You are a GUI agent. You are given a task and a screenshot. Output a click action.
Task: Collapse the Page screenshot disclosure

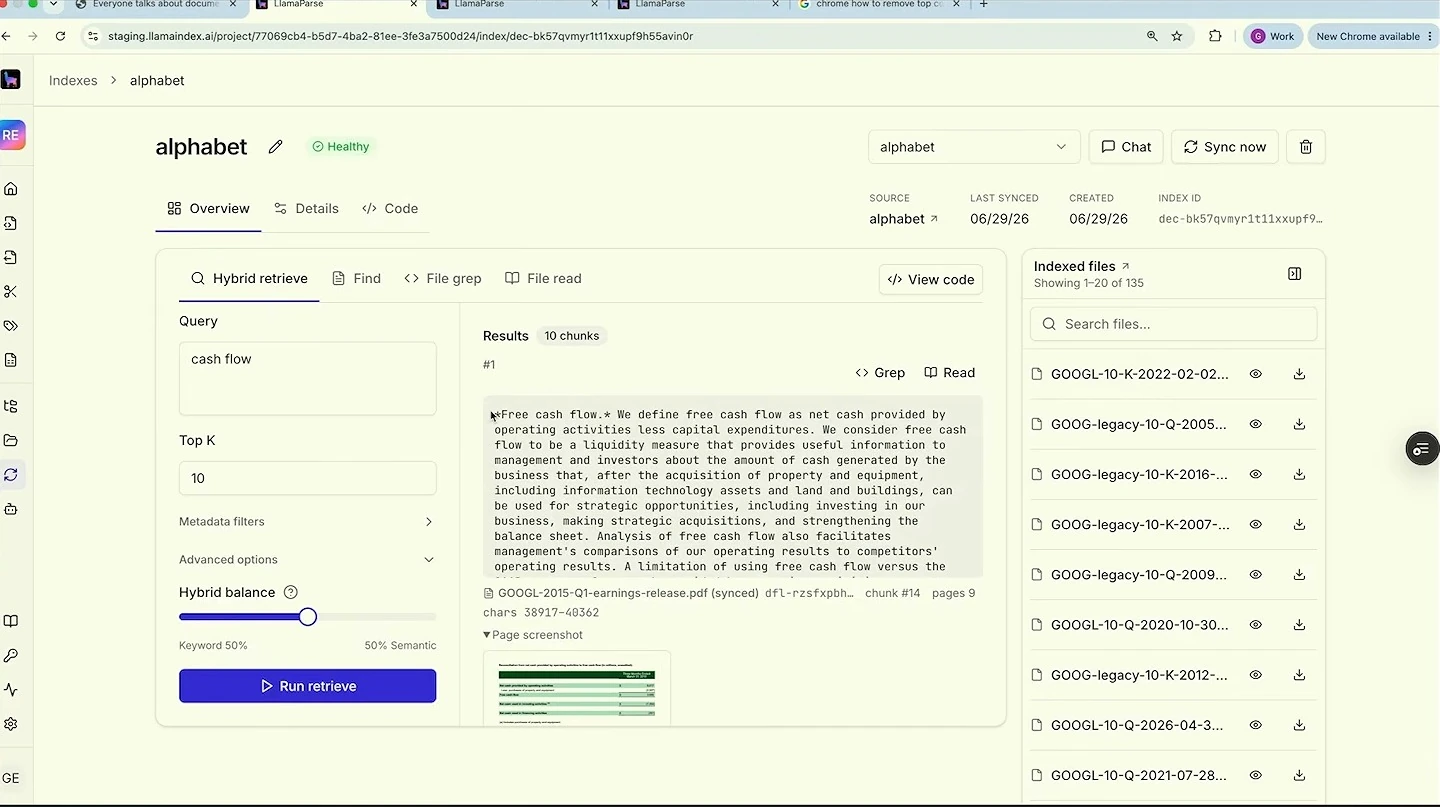(533, 635)
